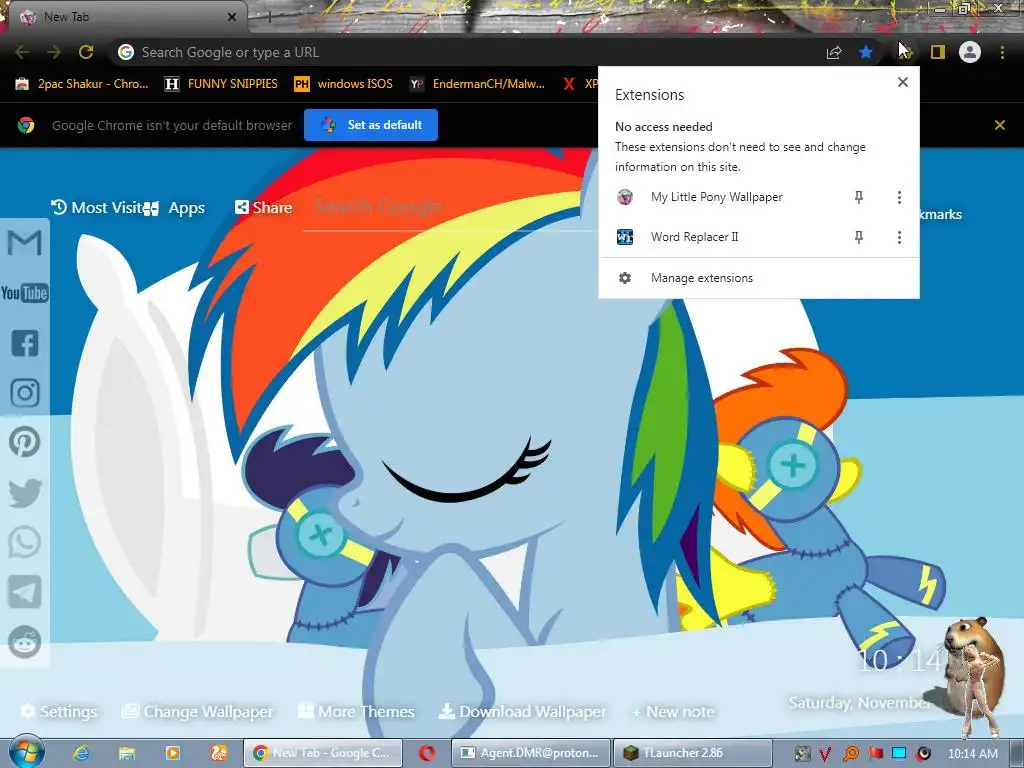Image resolution: width=1024 pixels, height=768 pixels.
Task: Open the Twitter sidebar shortcut
Action: coord(25,492)
